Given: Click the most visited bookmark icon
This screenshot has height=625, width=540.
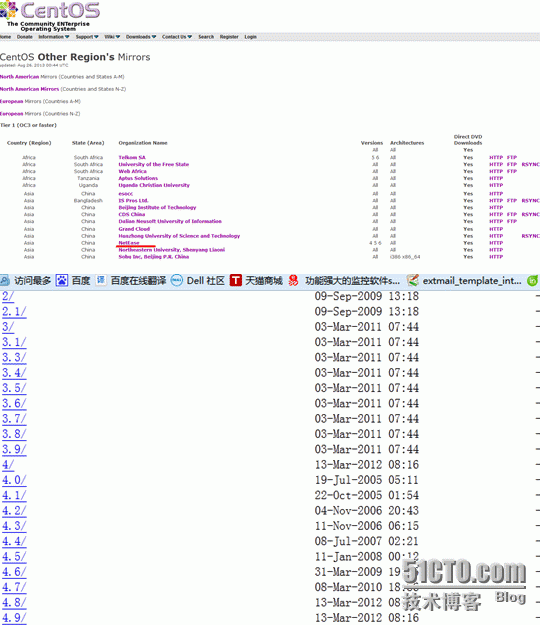Looking at the screenshot, I should coord(4,281).
